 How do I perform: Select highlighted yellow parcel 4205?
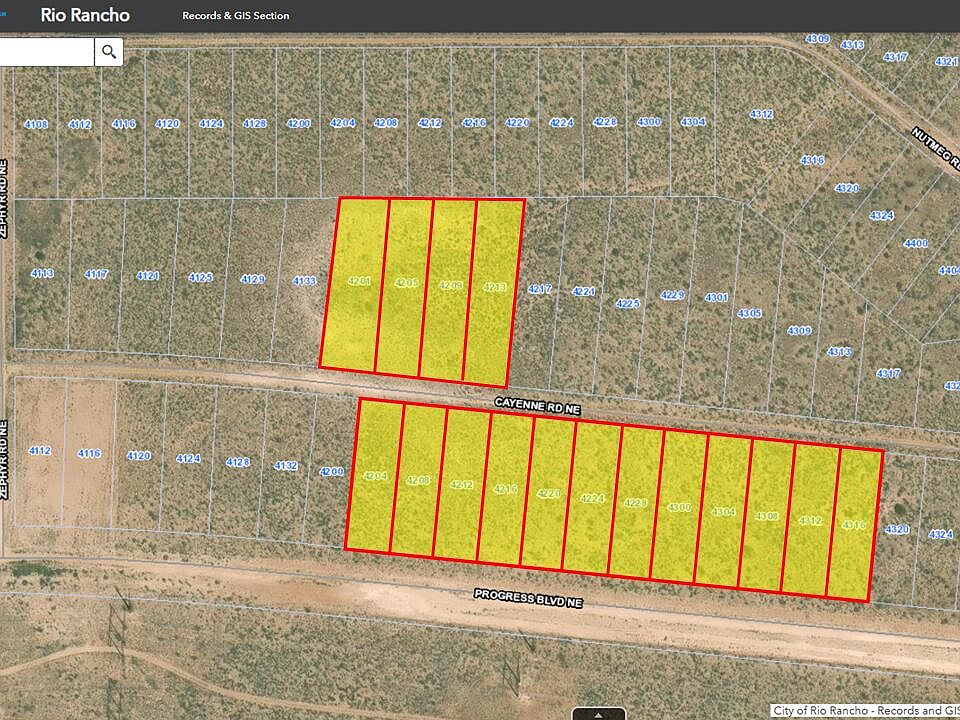[x=404, y=287]
